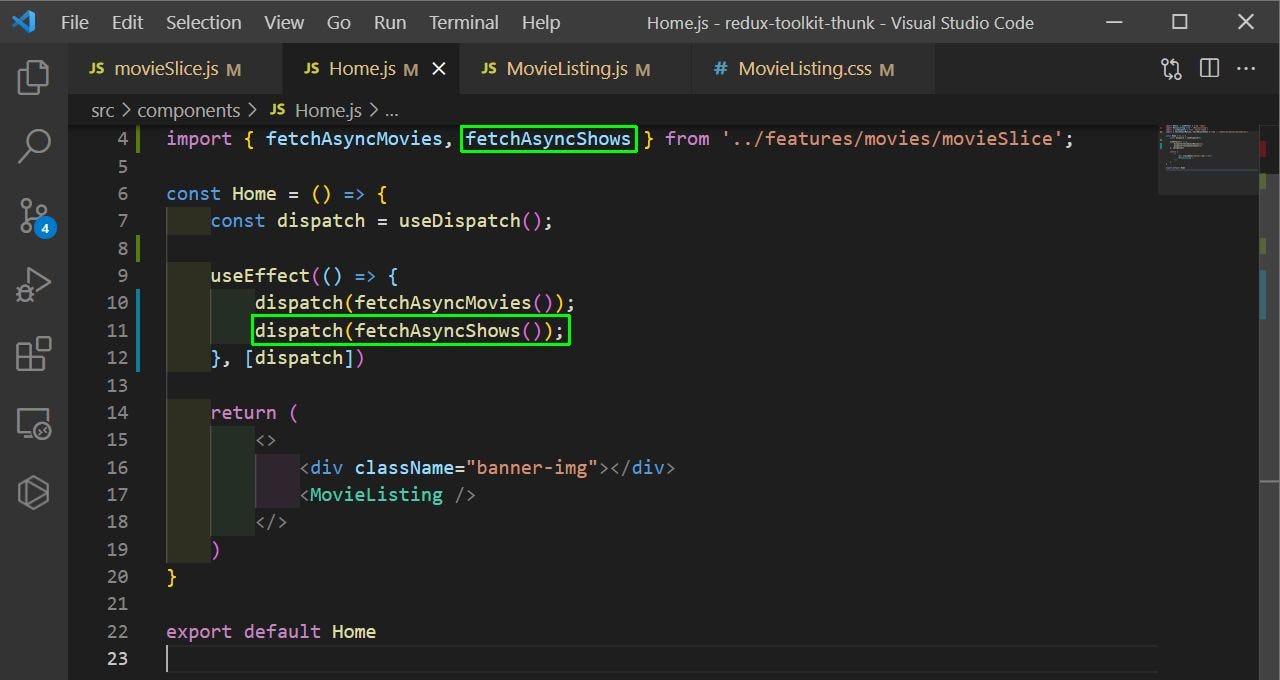The width and height of the screenshot is (1280, 680).
Task: Click the return keyword on line 14
Action: 243,413
